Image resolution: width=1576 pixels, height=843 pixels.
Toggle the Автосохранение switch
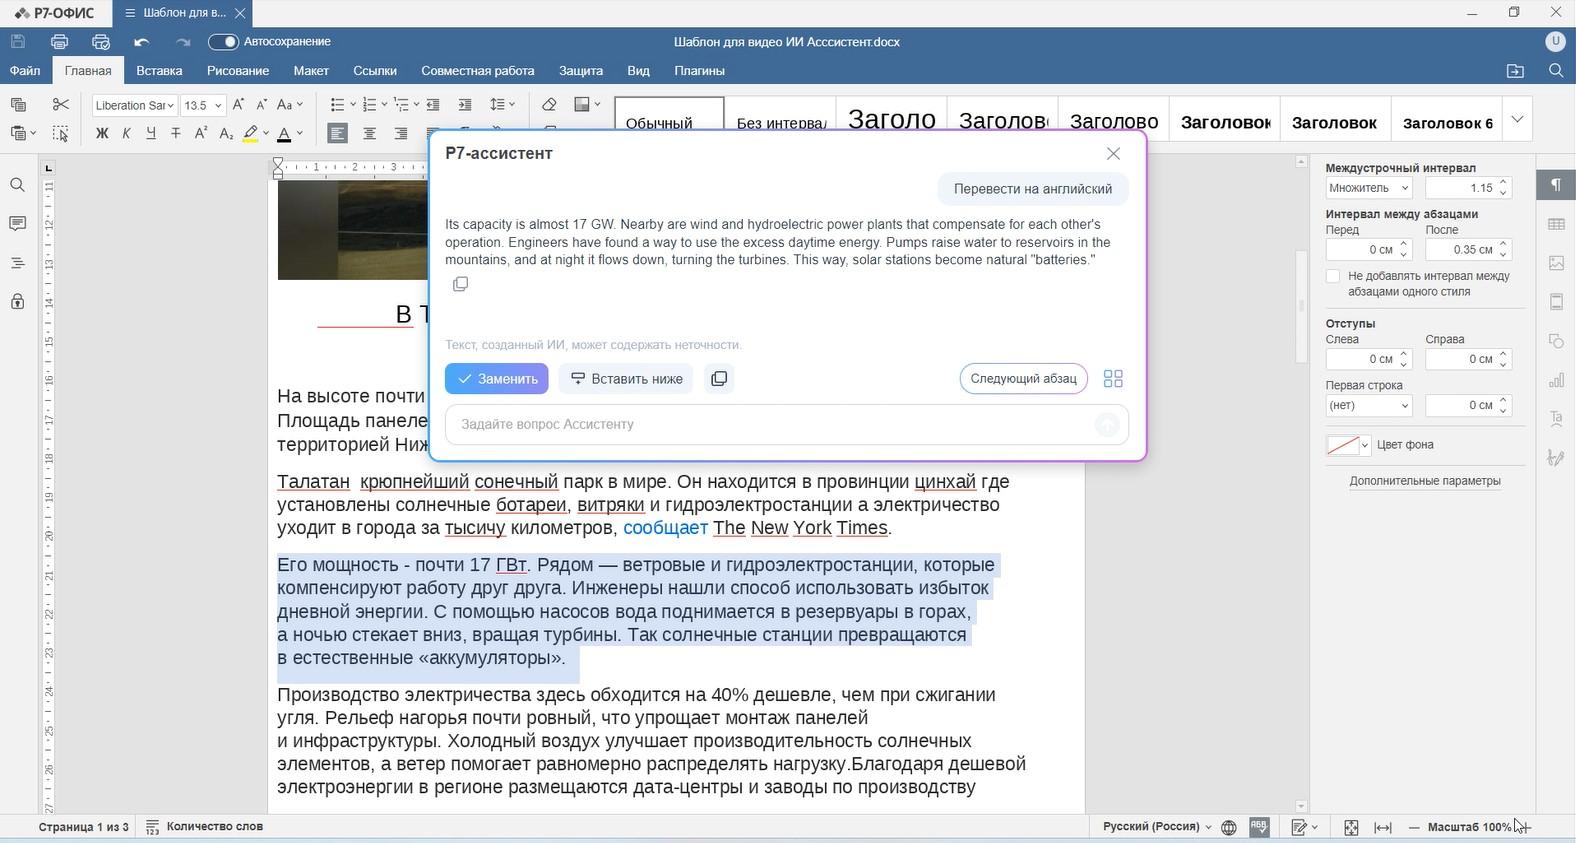pos(223,42)
